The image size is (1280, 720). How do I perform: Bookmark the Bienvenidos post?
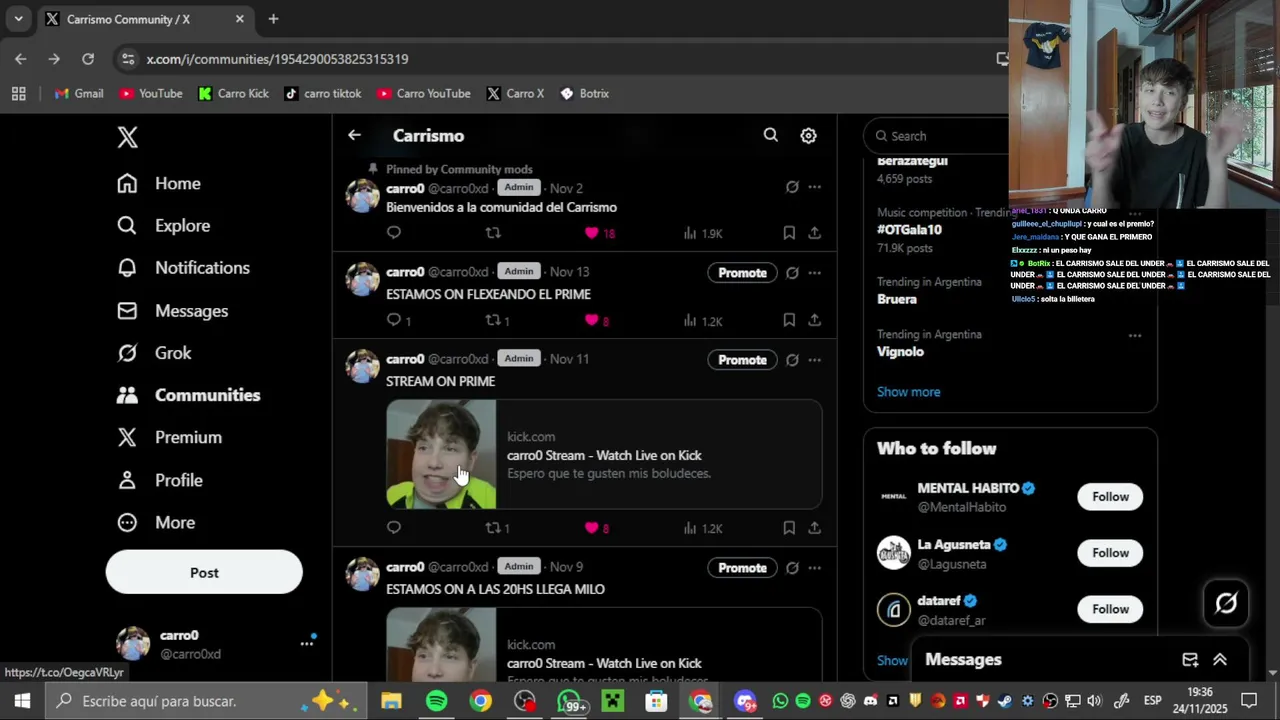pos(789,233)
